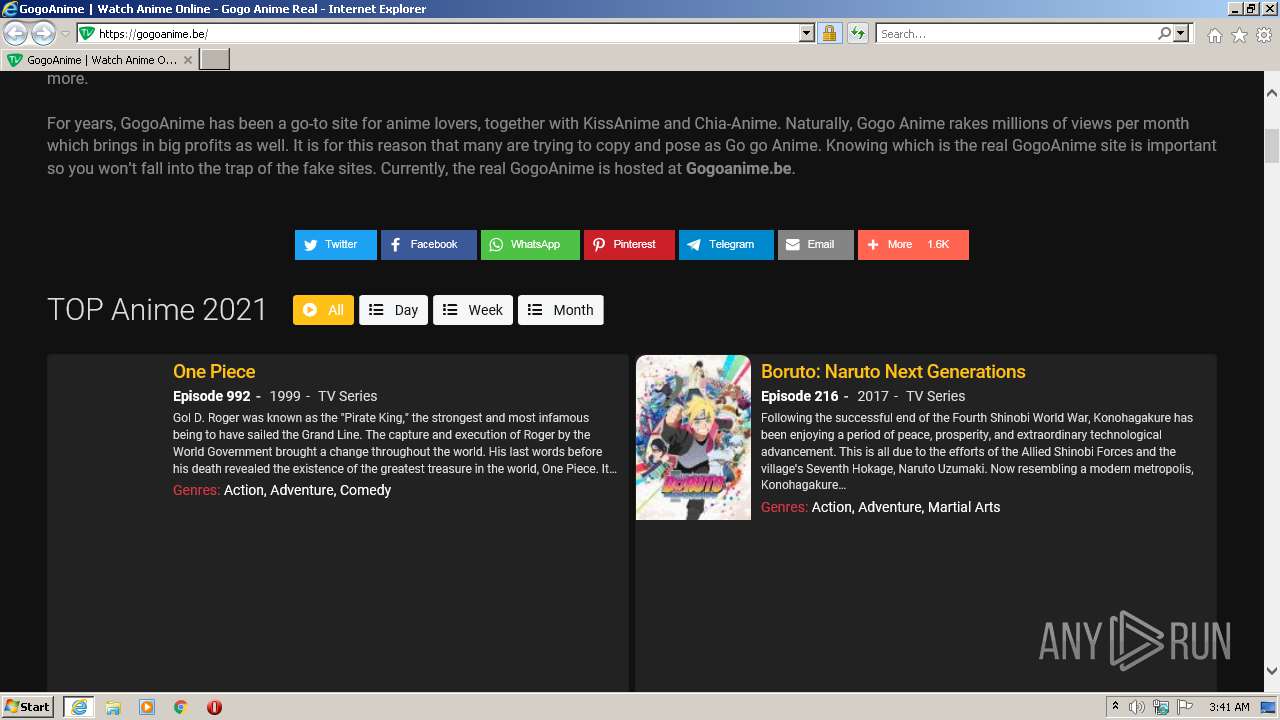Open the Comedy genre link under One Piece

pyautogui.click(x=365, y=490)
